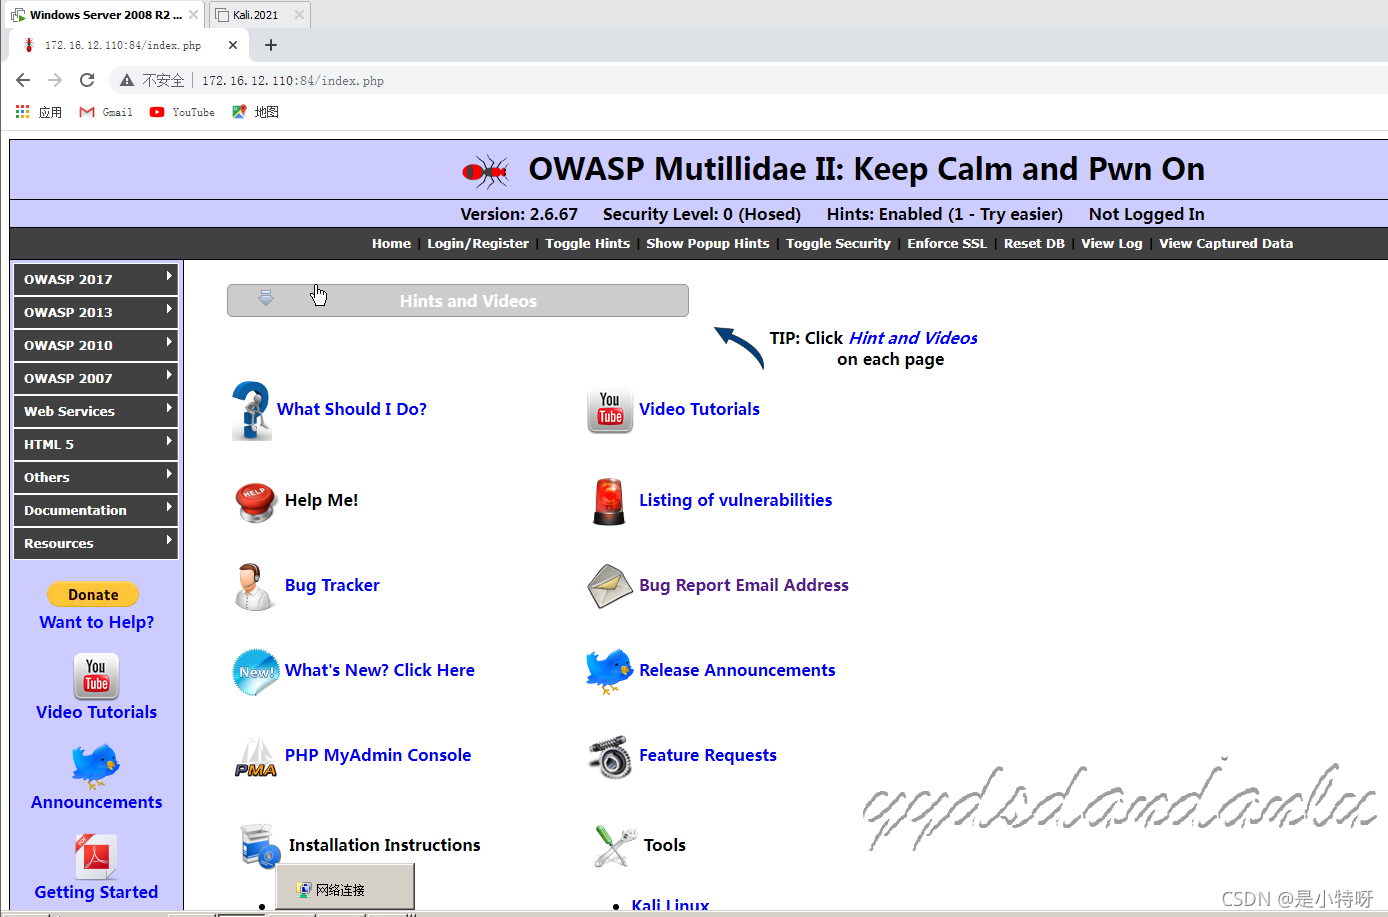Expand the OWASP 2017 sidebar menu
The height and width of the screenshot is (917, 1388).
(96, 279)
